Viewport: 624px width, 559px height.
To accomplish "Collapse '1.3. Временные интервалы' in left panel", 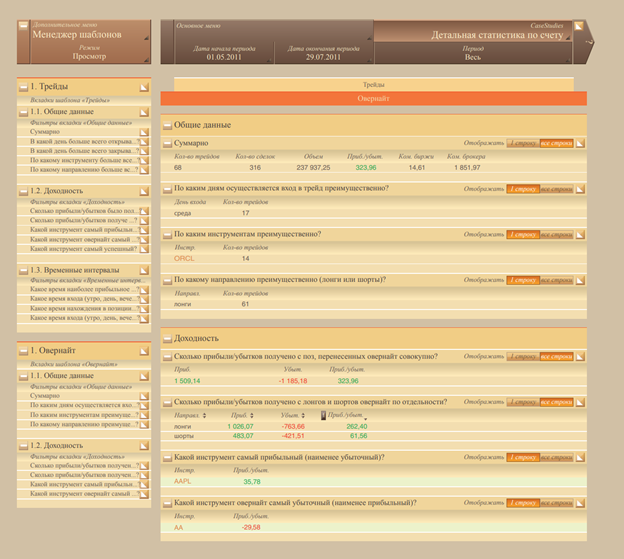I will [x=23, y=271].
